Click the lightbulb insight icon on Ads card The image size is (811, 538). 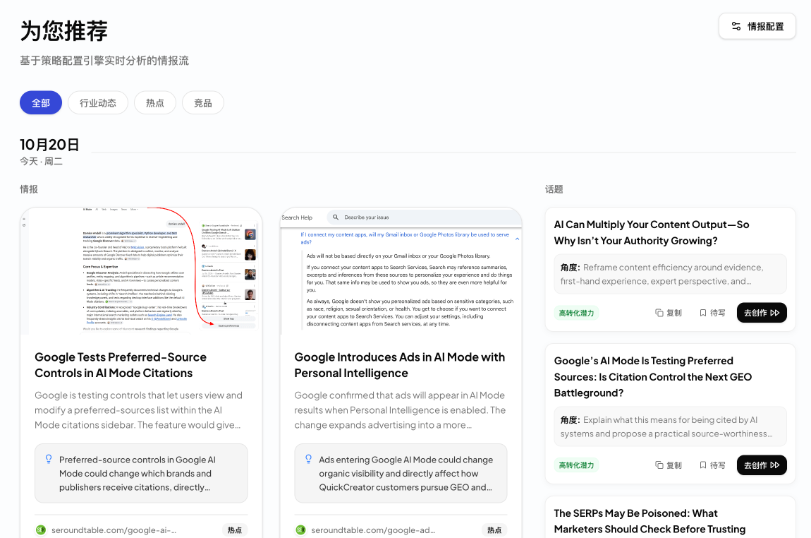point(308,459)
